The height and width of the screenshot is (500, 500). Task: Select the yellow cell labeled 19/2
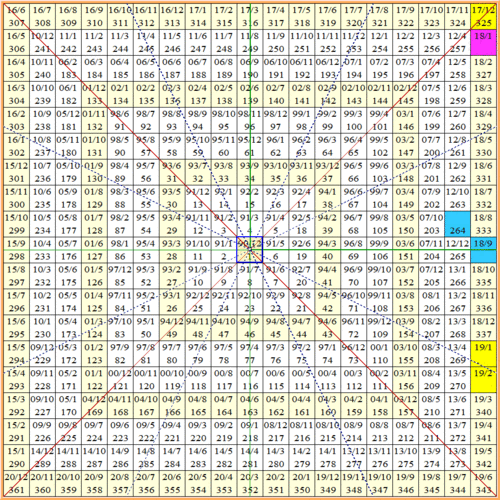483,380
